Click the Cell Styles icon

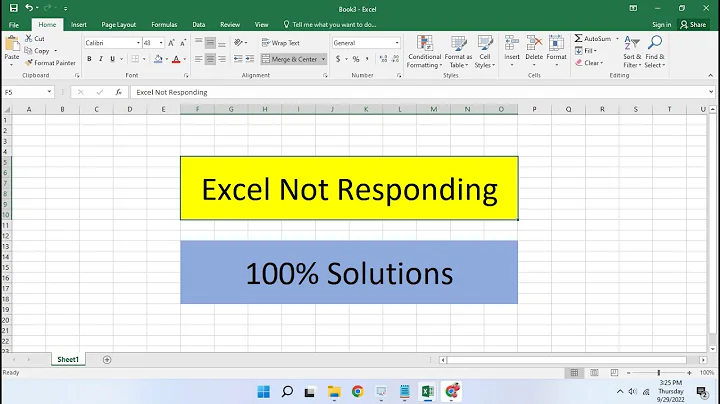485,44
